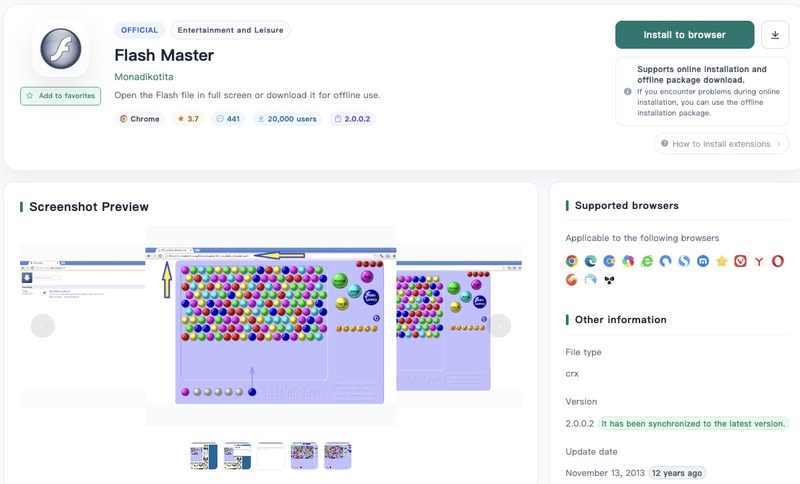Click the Yandex 'Y' browser icon

point(759,261)
